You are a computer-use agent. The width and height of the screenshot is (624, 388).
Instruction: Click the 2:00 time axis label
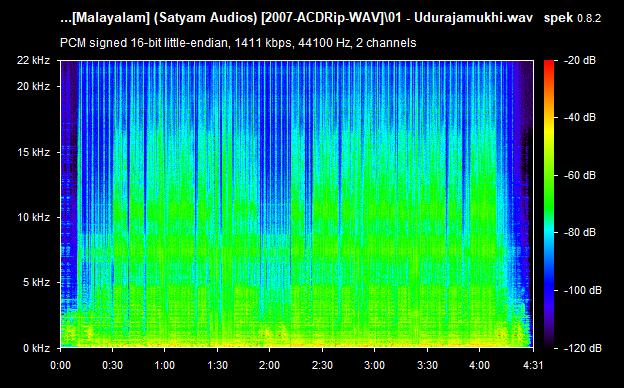269,365
